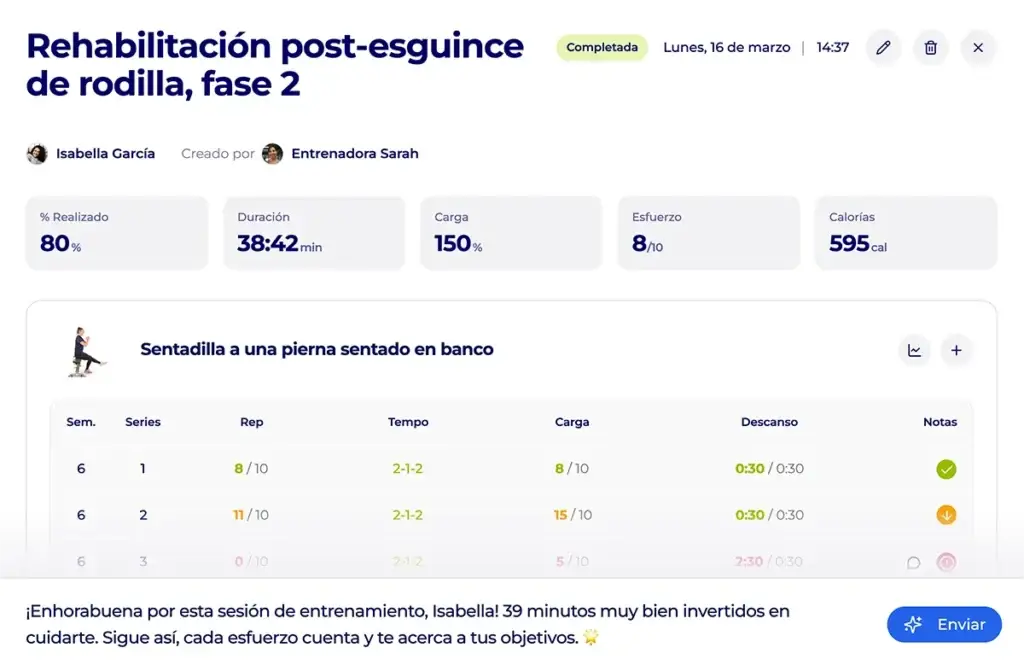Open the exercise progress chart icon
The width and height of the screenshot is (1024, 671).
(914, 350)
